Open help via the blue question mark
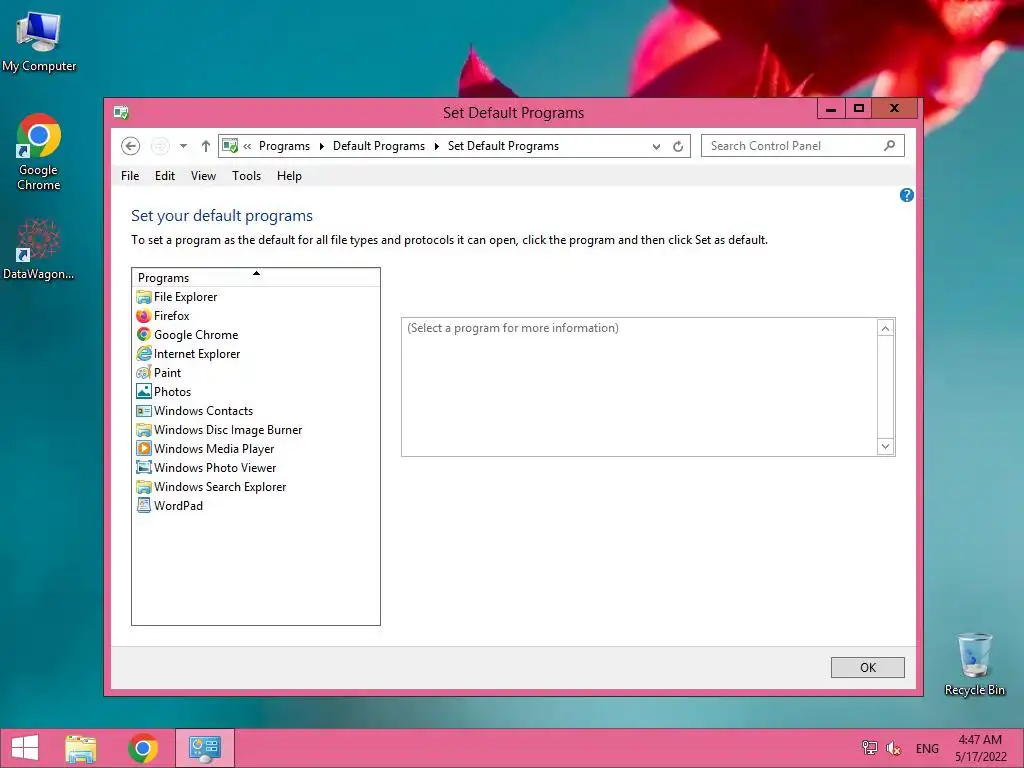 click(x=906, y=195)
